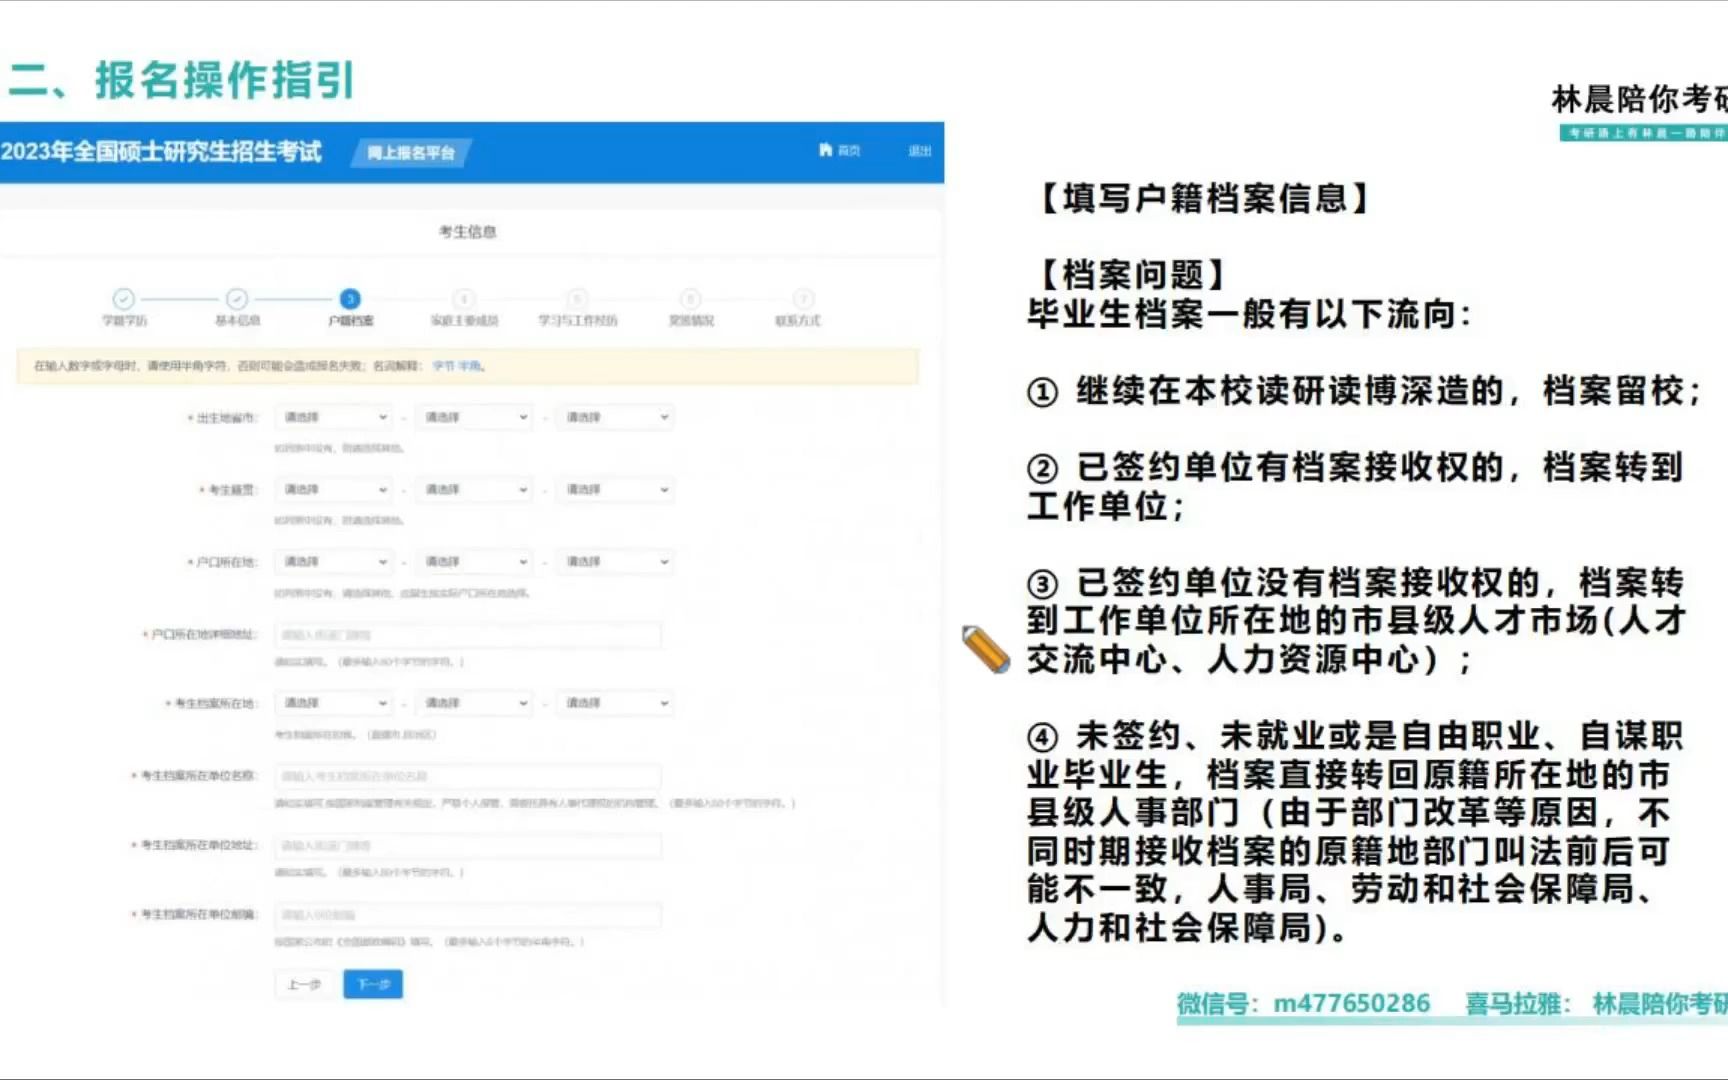
Task: Open the 考生档案所在地 district dropdown
Action: [615, 703]
